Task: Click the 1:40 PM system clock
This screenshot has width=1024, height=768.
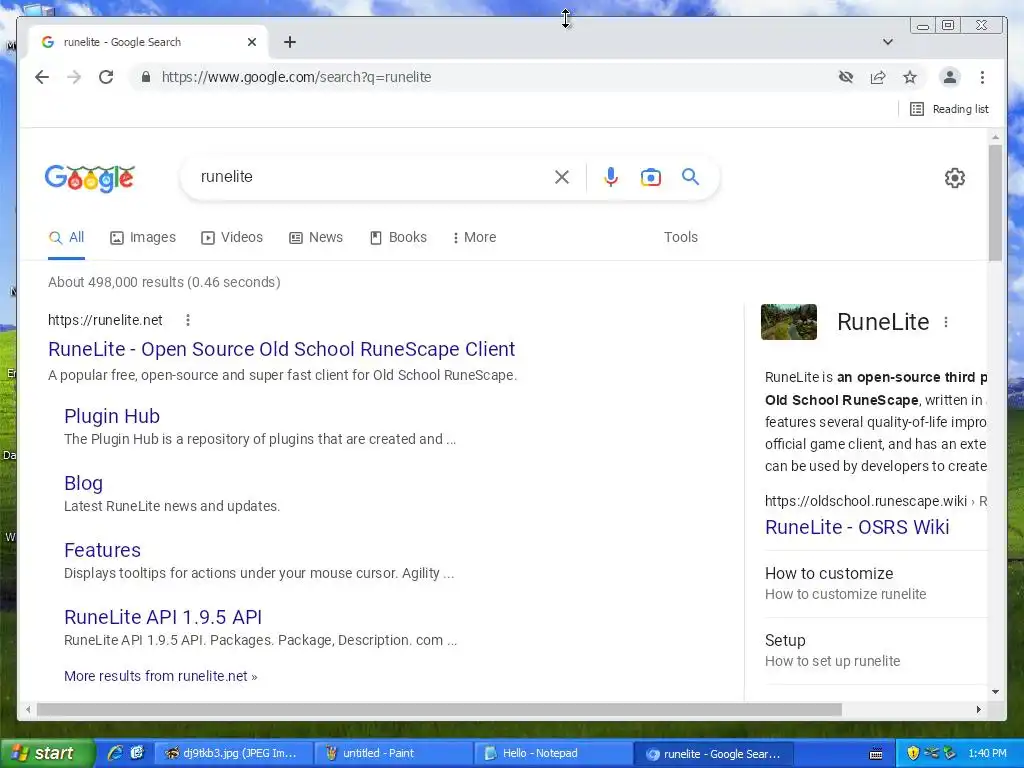Action: (987, 754)
